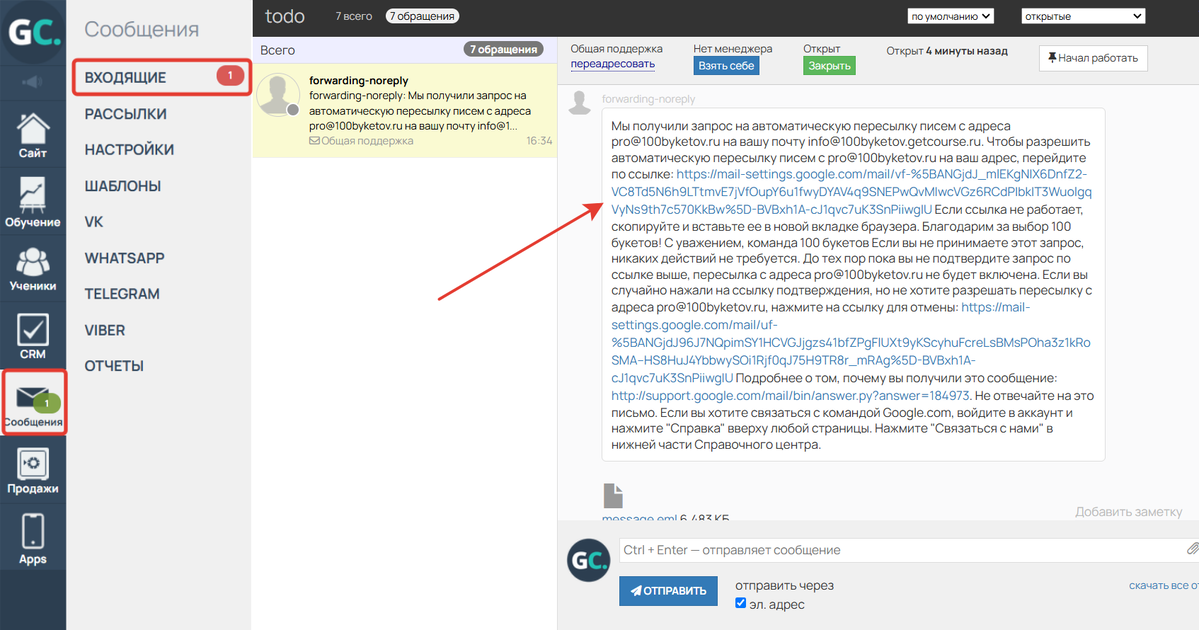
Task: Click the Добавить заметку link
Action: 1128,511
